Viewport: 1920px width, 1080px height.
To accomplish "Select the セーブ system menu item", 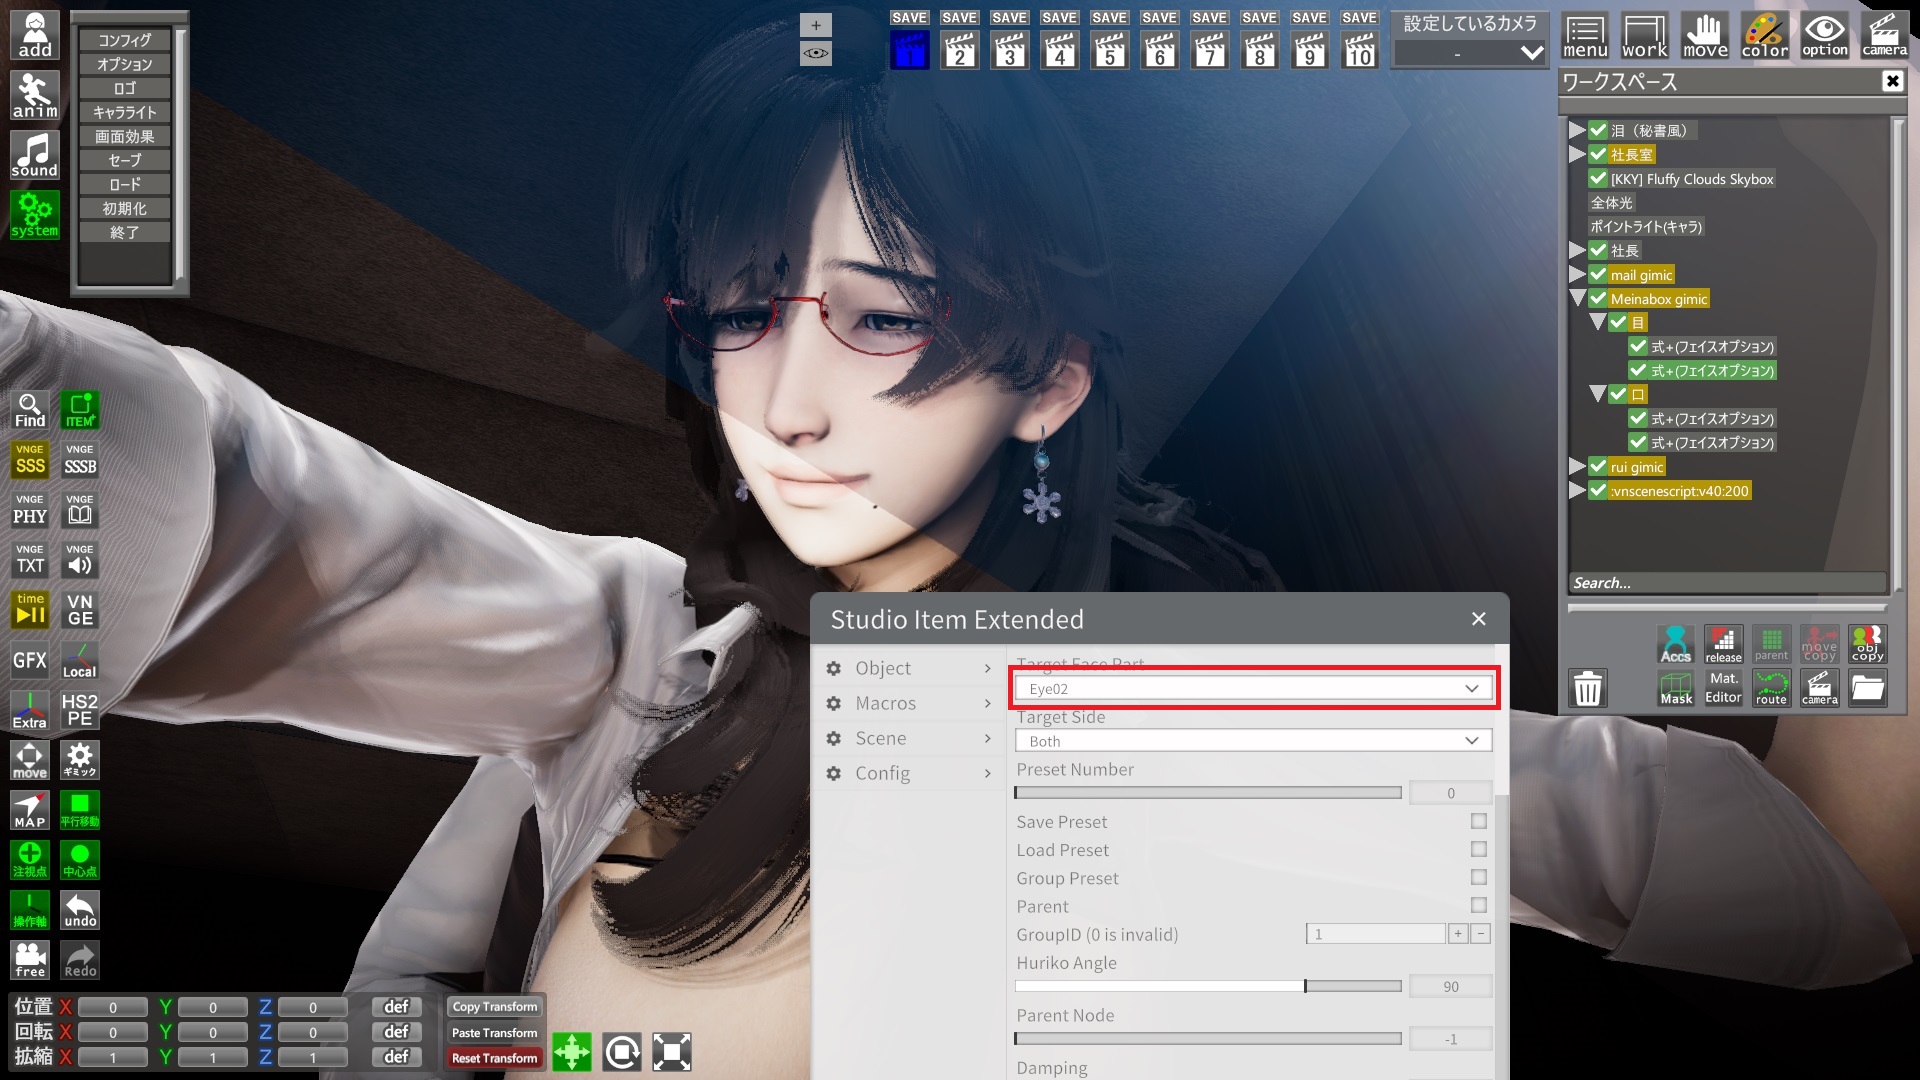I will tap(125, 160).
